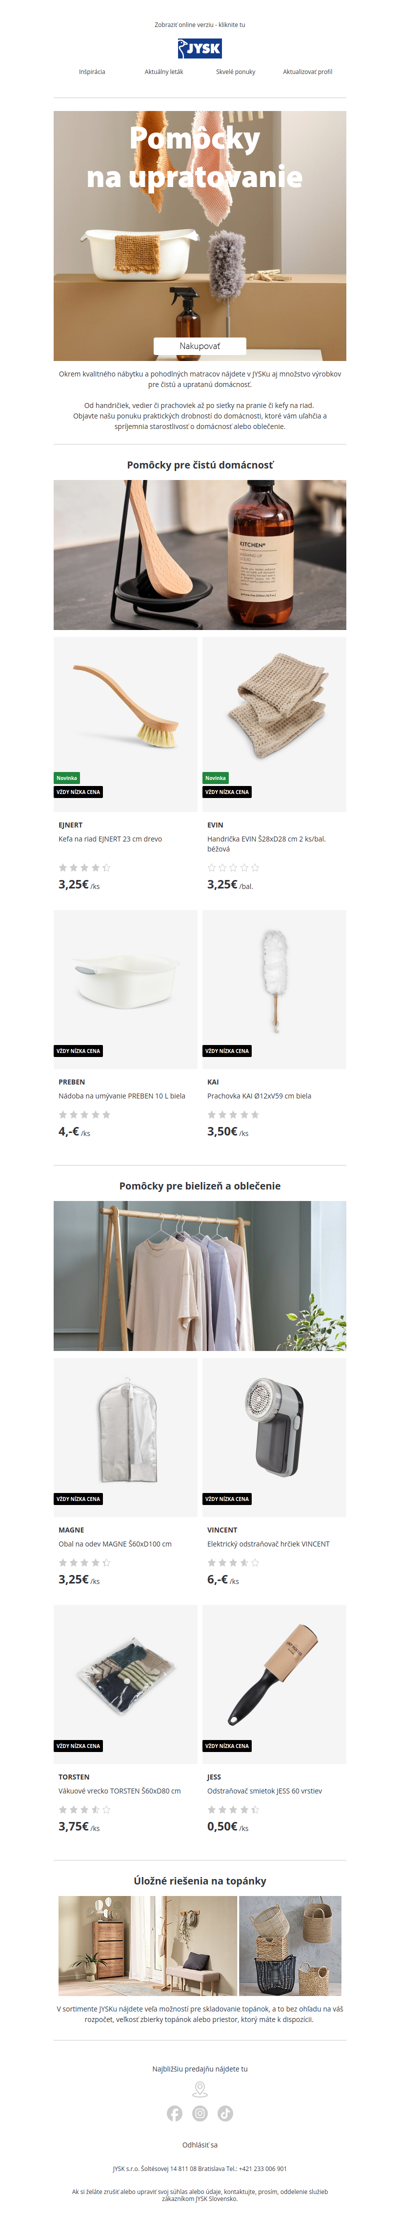This screenshot has width=400, height=2221.
Task: Click the JYSK logo at top
Action: (200, 49)
